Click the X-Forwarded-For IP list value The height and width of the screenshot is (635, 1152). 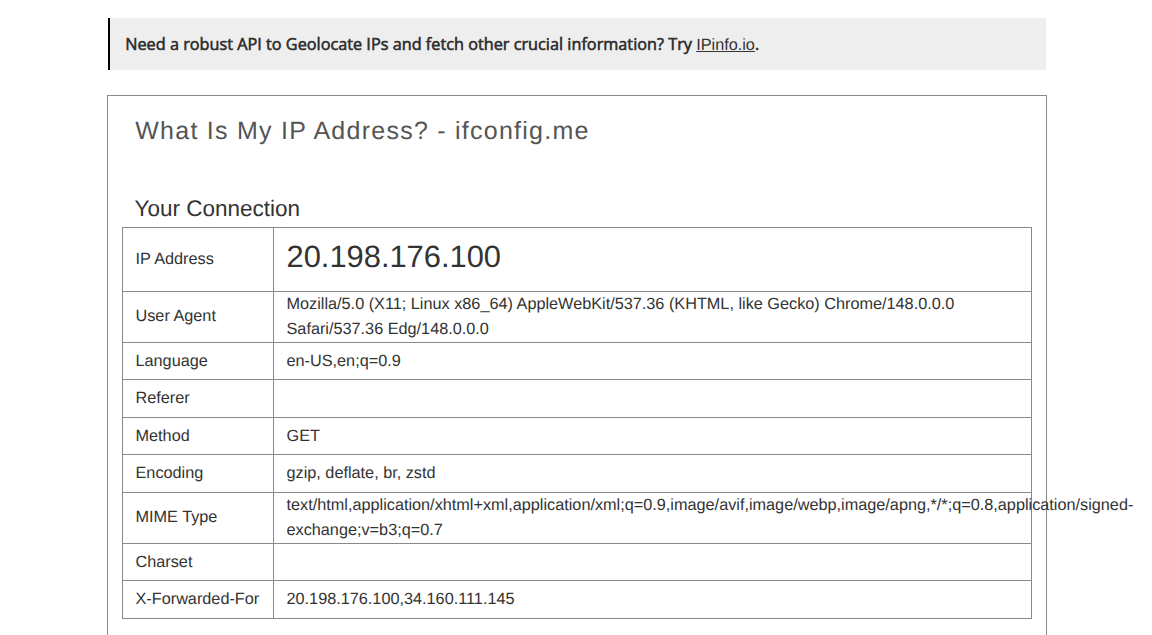click(x=400, y=599)
